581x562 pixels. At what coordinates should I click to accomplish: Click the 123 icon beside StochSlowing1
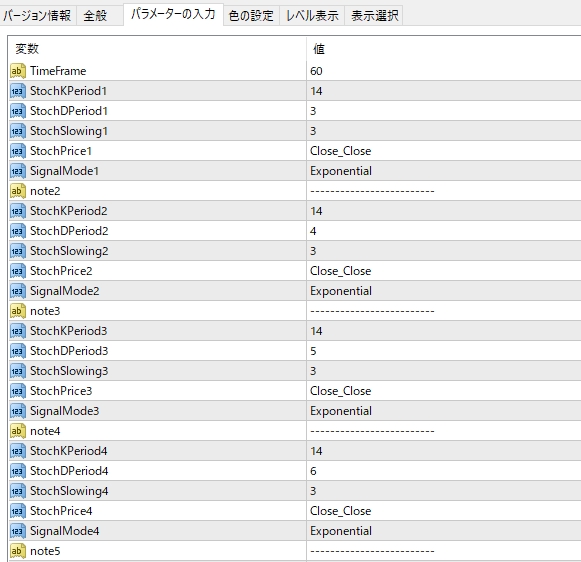click(18, 131)
